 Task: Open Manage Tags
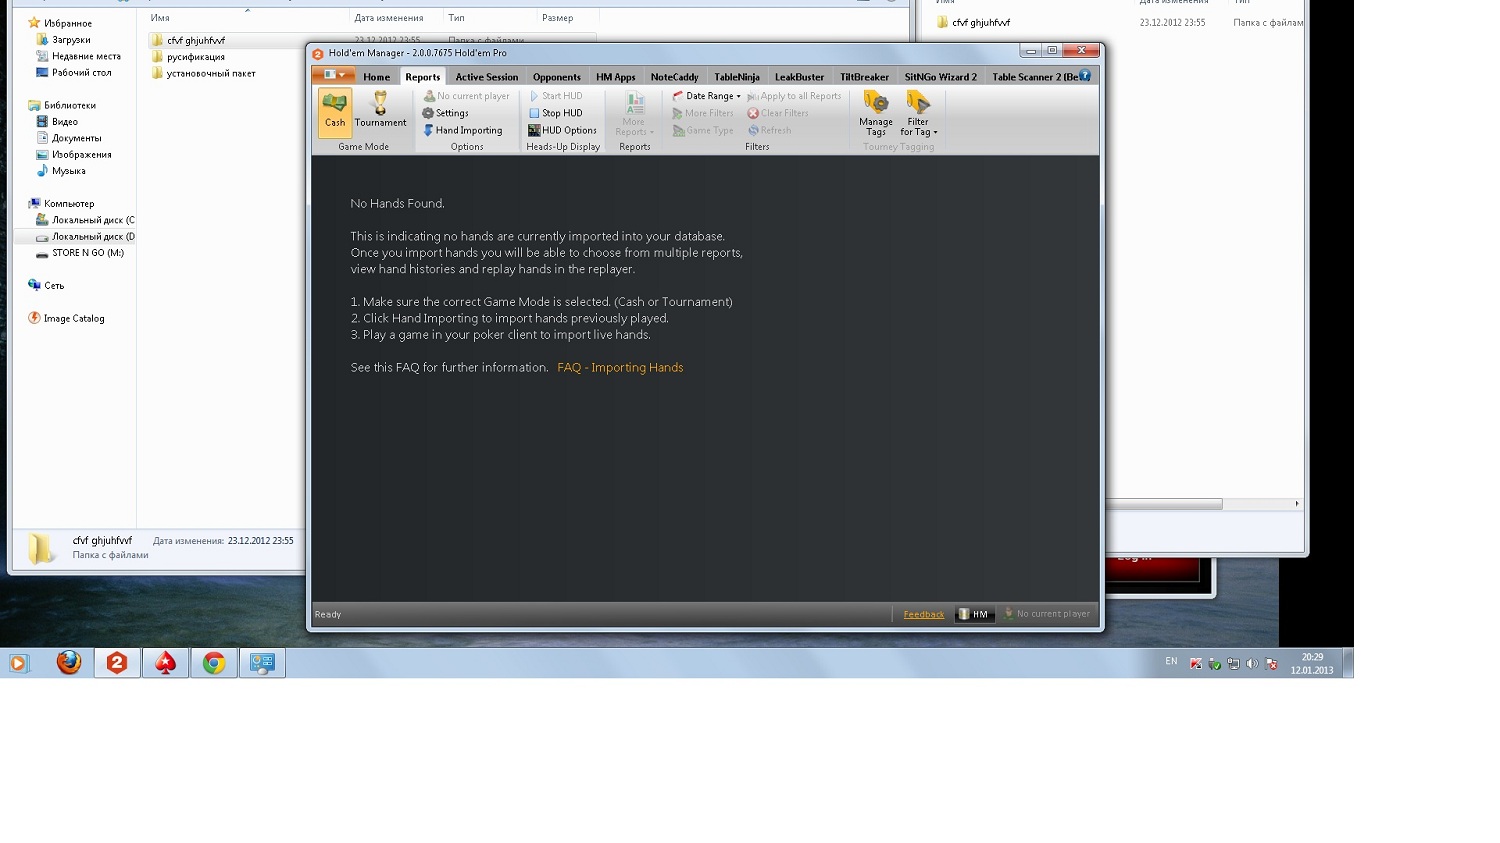tap(876, 113)
